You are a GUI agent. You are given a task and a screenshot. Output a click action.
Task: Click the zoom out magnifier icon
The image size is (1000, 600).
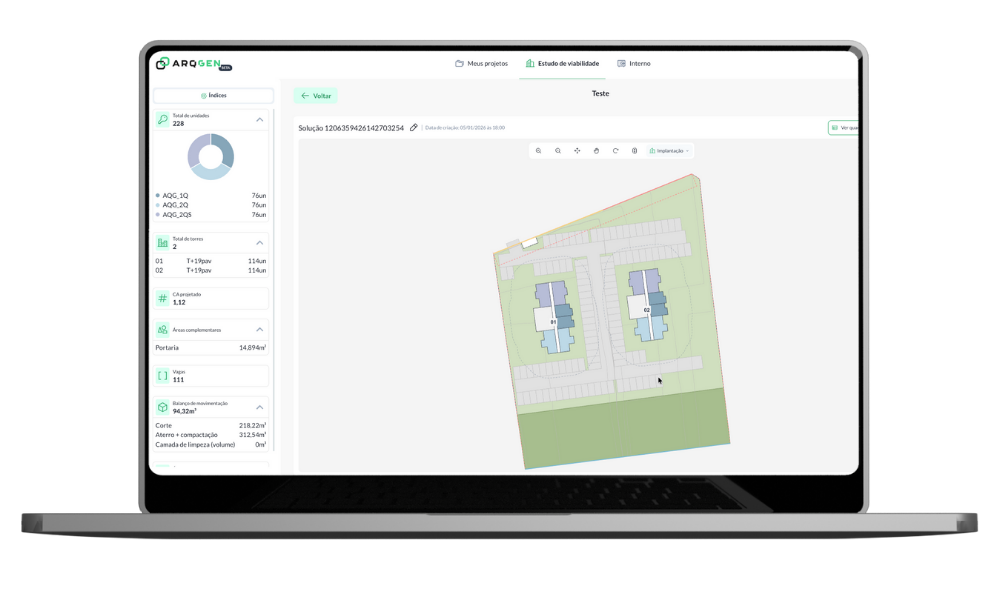(x=558, y=150)
